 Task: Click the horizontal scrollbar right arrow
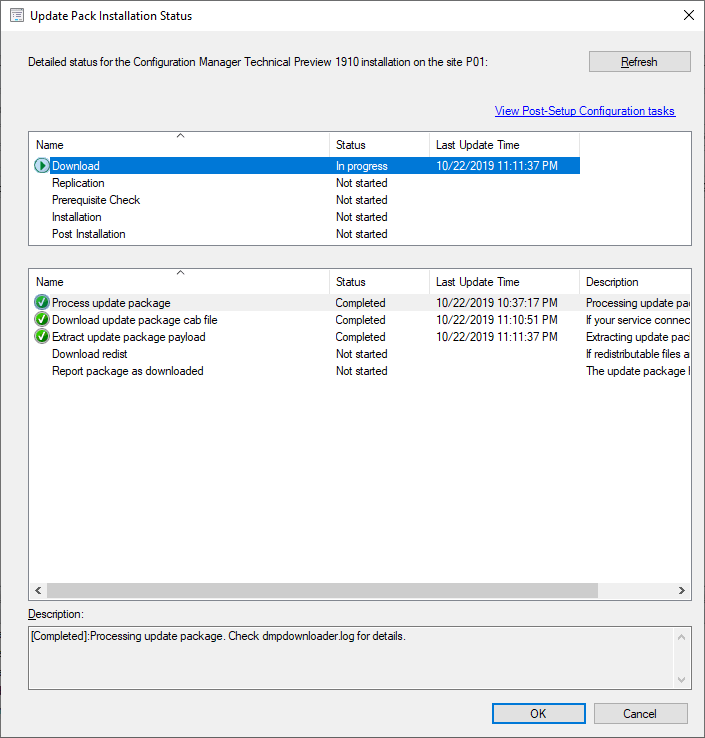[x=681, y=591]
